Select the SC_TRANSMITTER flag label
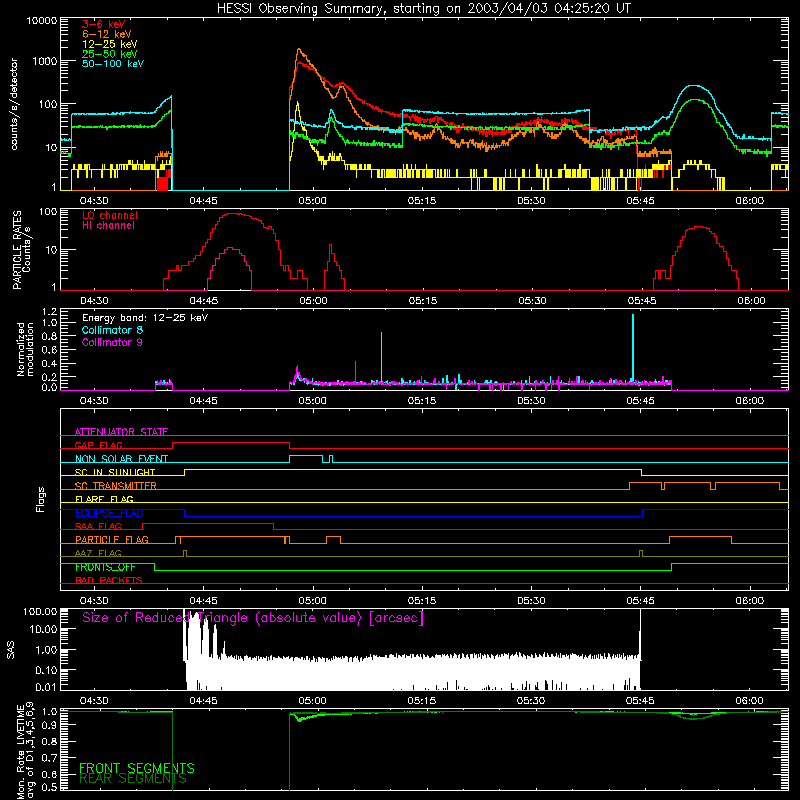Screen dimensions: 800x800 [115, 486]
